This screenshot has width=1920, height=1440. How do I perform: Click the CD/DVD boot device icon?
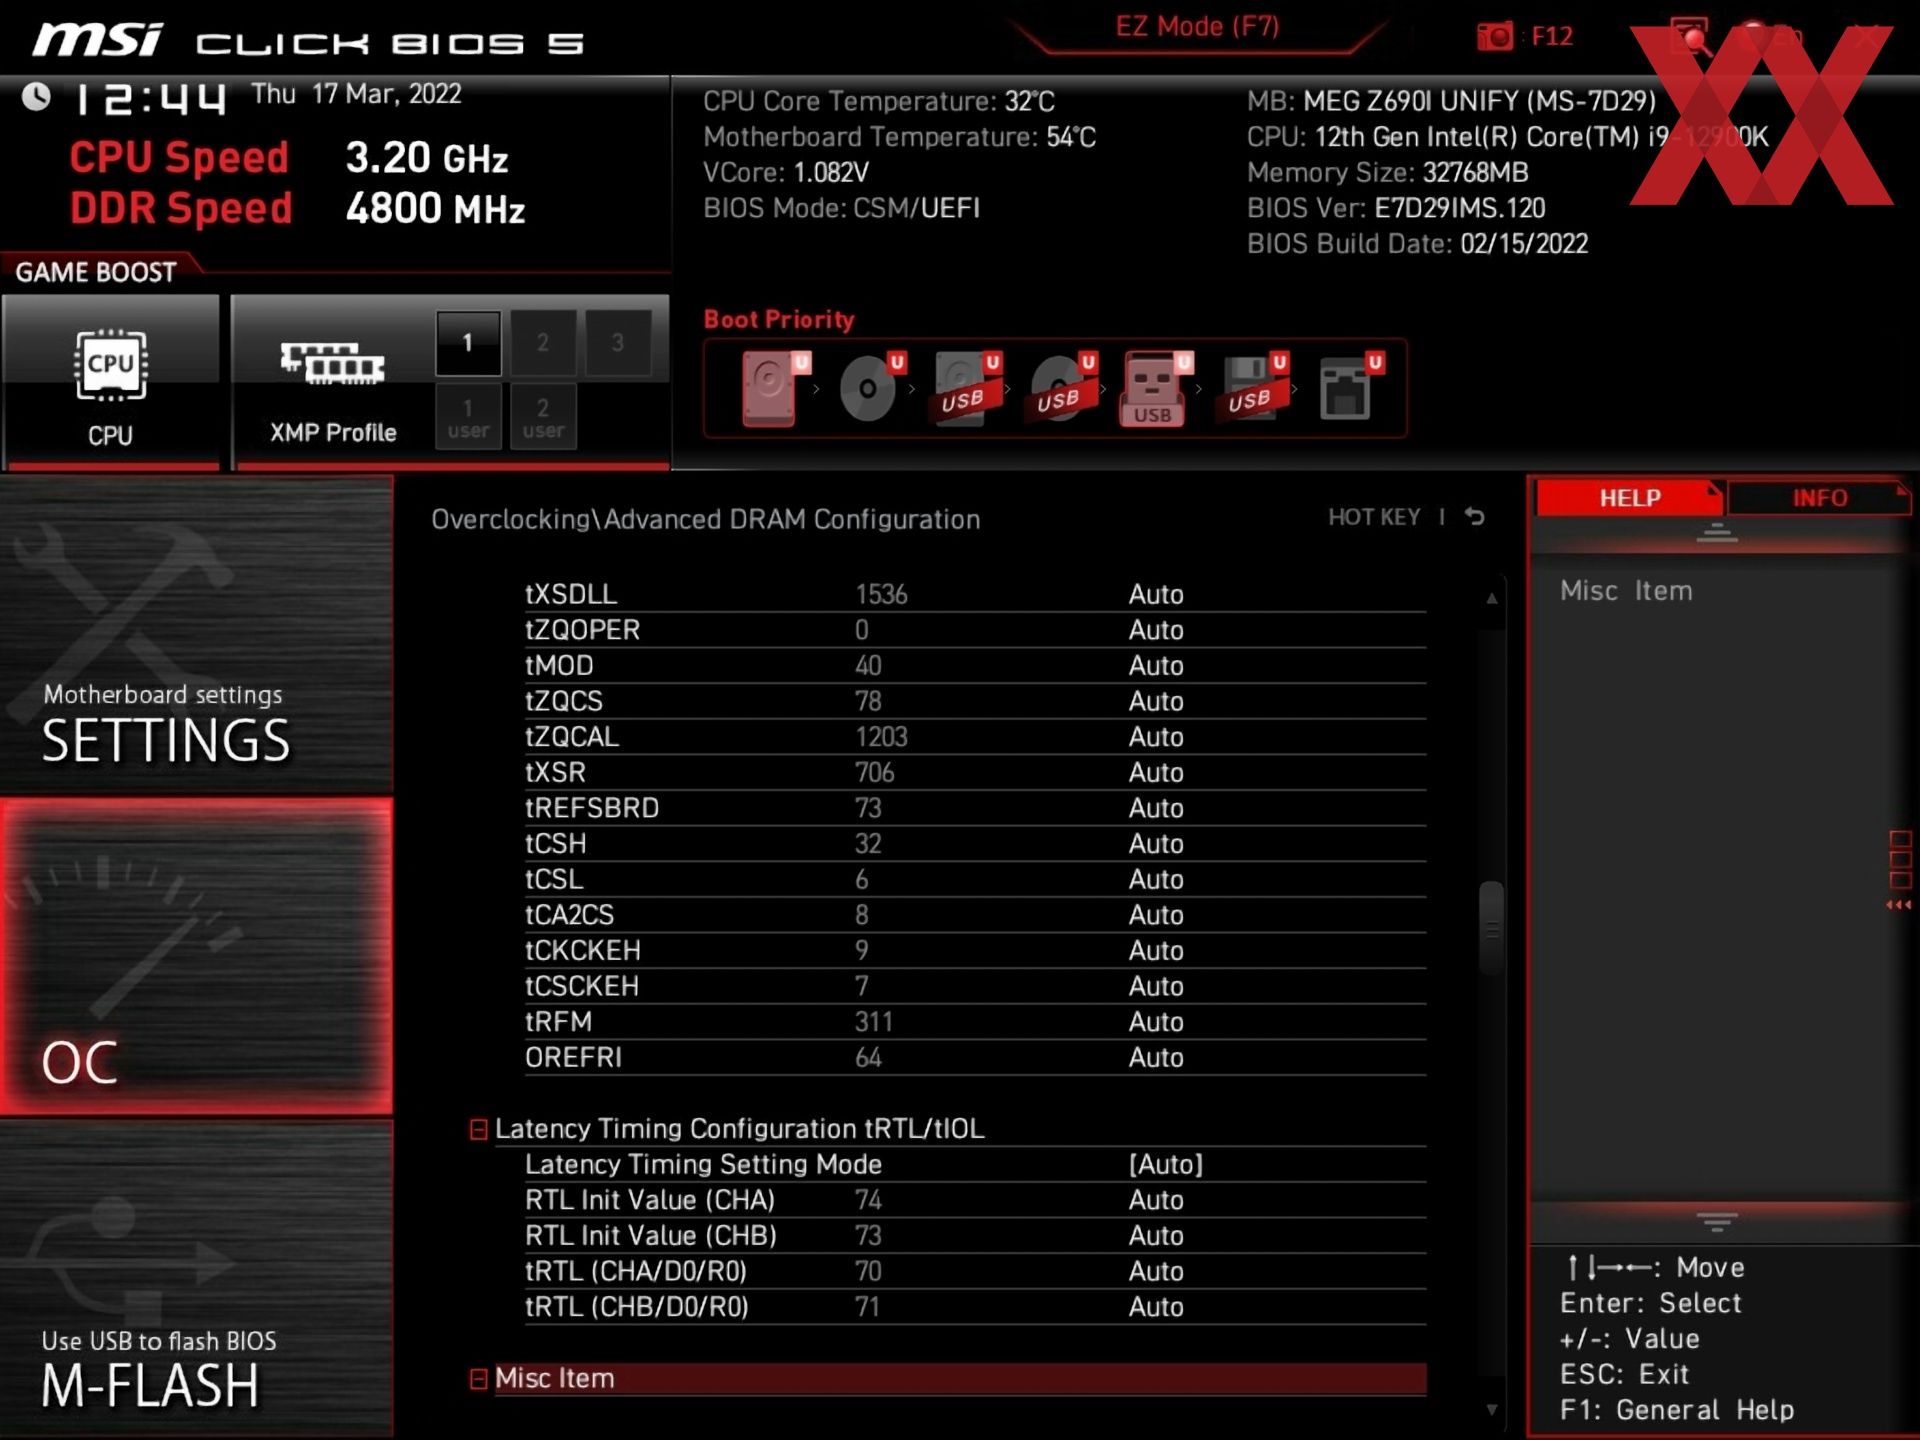tap(871, 388)
